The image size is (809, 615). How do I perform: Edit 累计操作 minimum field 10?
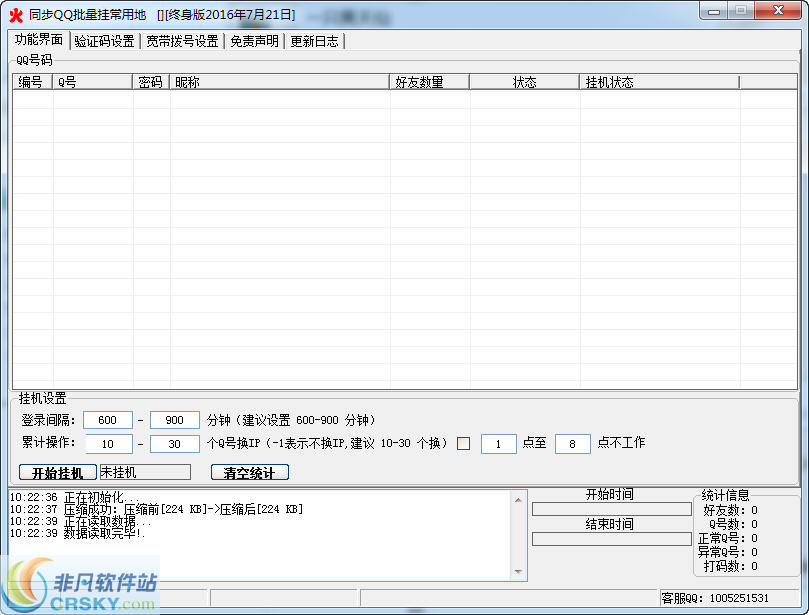(107, 444)
